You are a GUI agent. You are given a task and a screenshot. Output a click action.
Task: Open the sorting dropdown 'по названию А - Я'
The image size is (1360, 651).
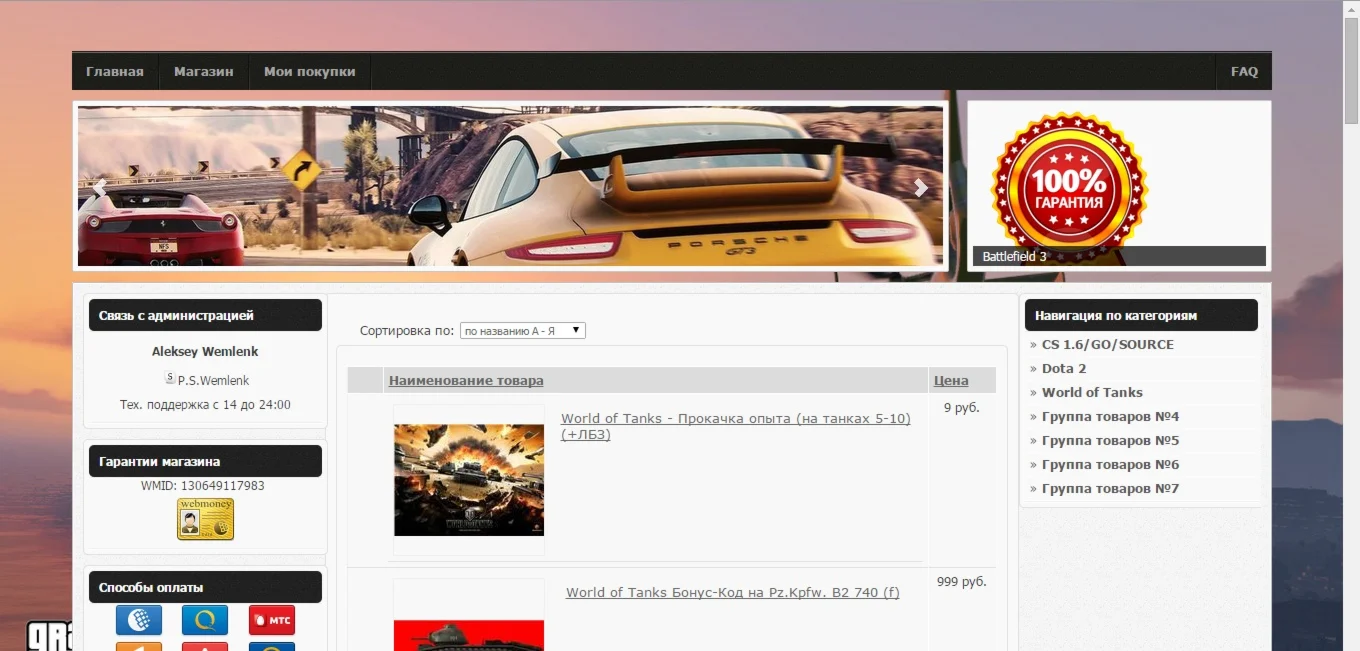tap(523, 330)
